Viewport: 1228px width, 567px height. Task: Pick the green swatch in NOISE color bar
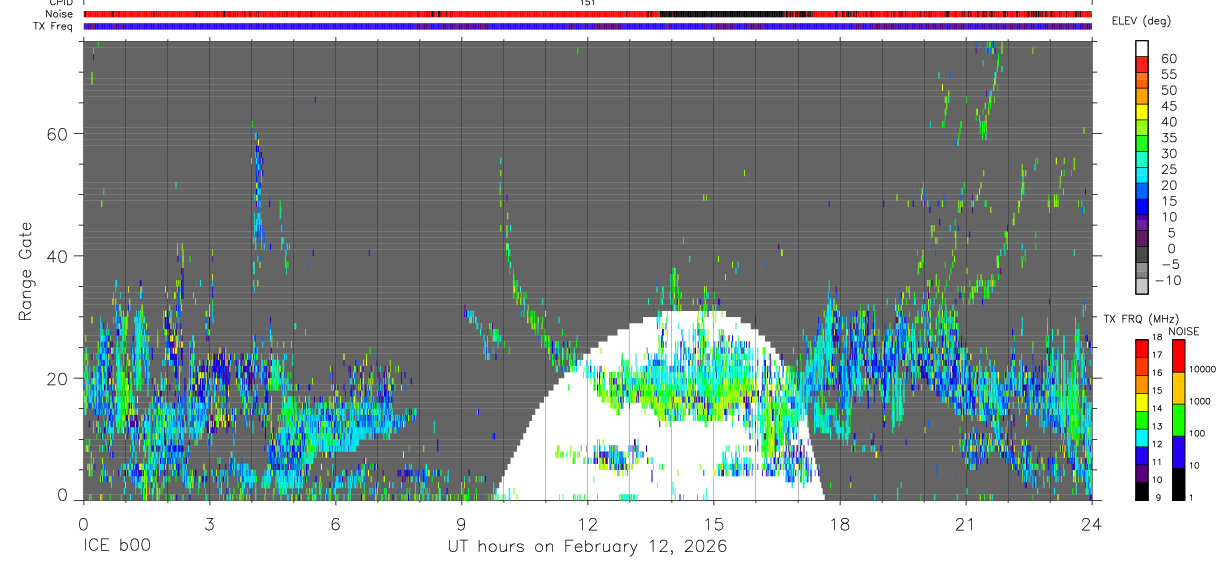pyautogui.click(x=1177, y=418)
